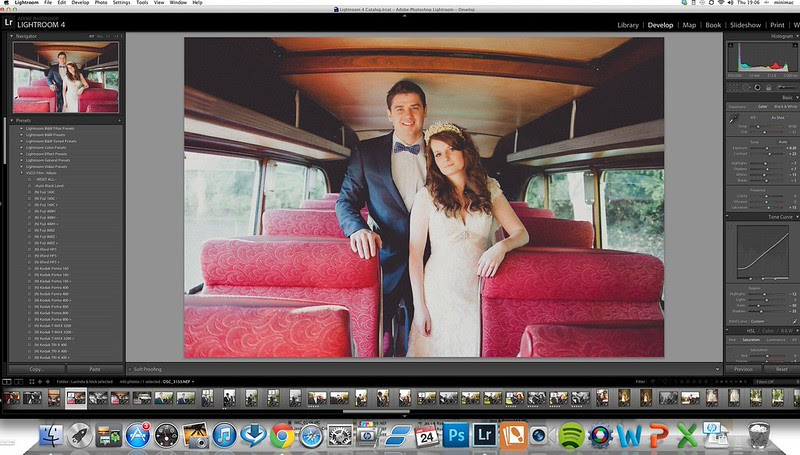
Task: Collapse VSCO Film Nikon preset folder
Action: (21, 173)
